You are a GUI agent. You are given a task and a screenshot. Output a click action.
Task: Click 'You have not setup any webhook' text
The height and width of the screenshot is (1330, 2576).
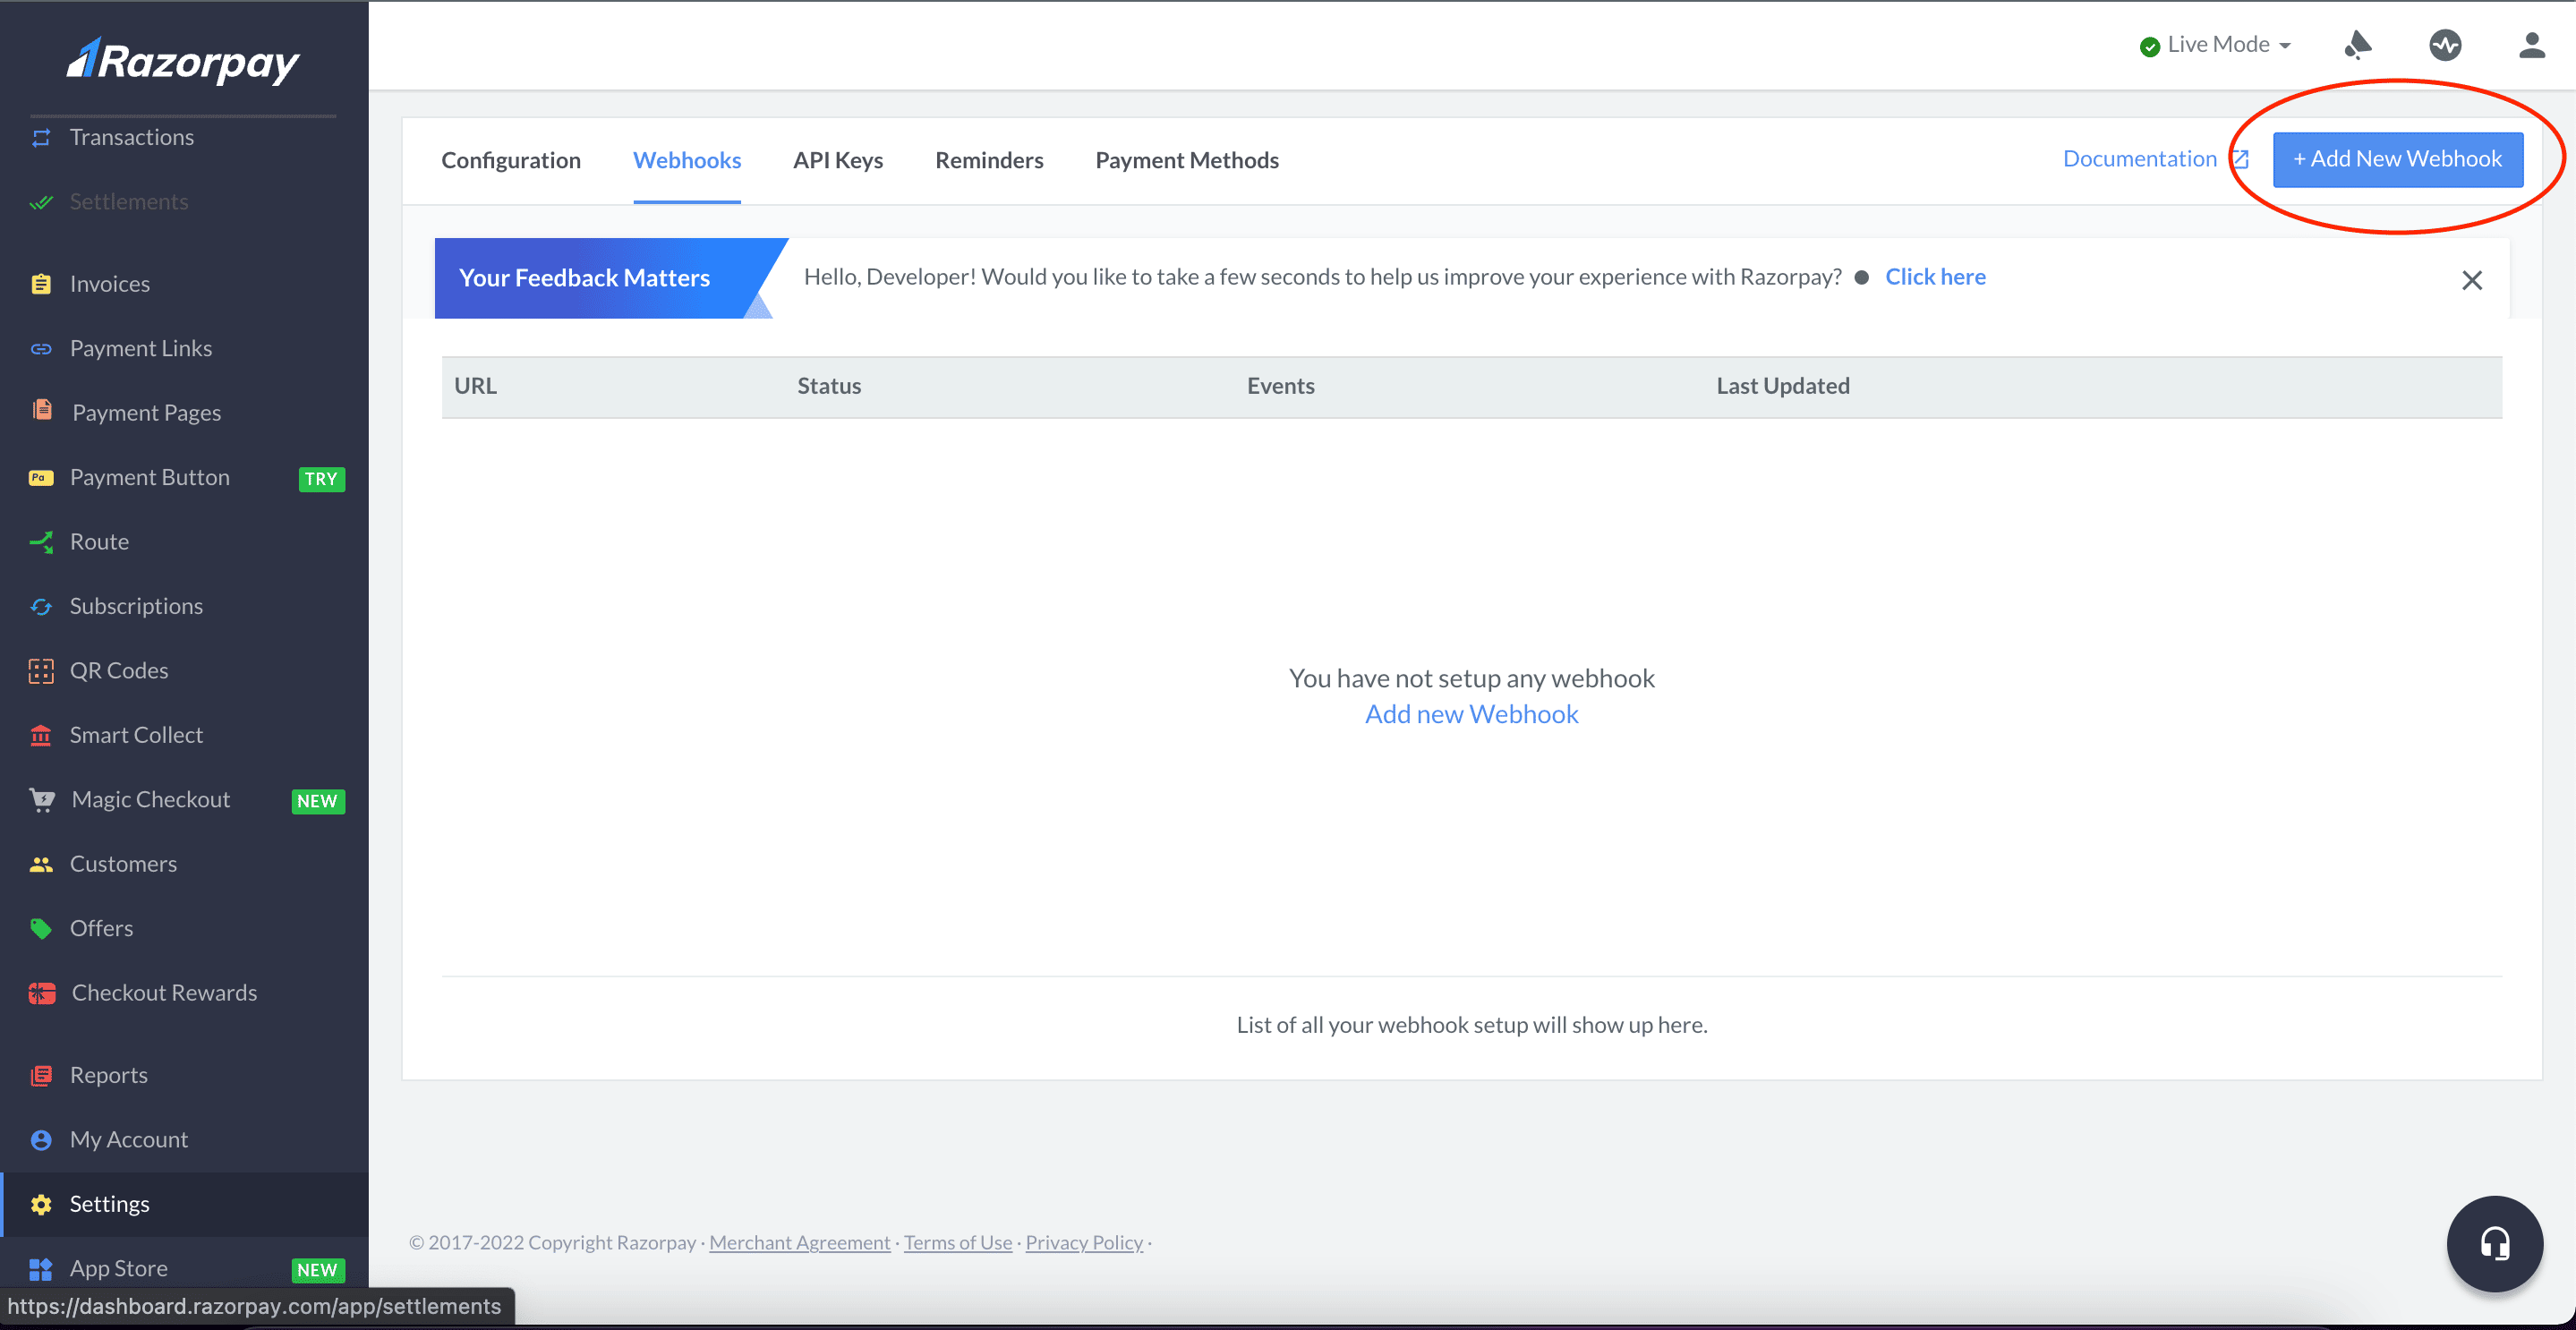[x=1471, y=678]
